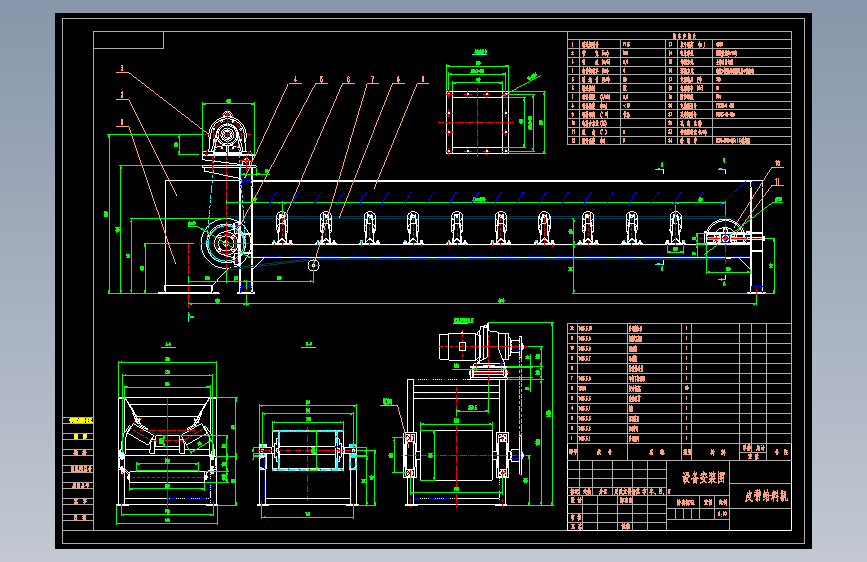Select the tail pulley at conveyor right end

pyautogui.click(x=725, y=237)
